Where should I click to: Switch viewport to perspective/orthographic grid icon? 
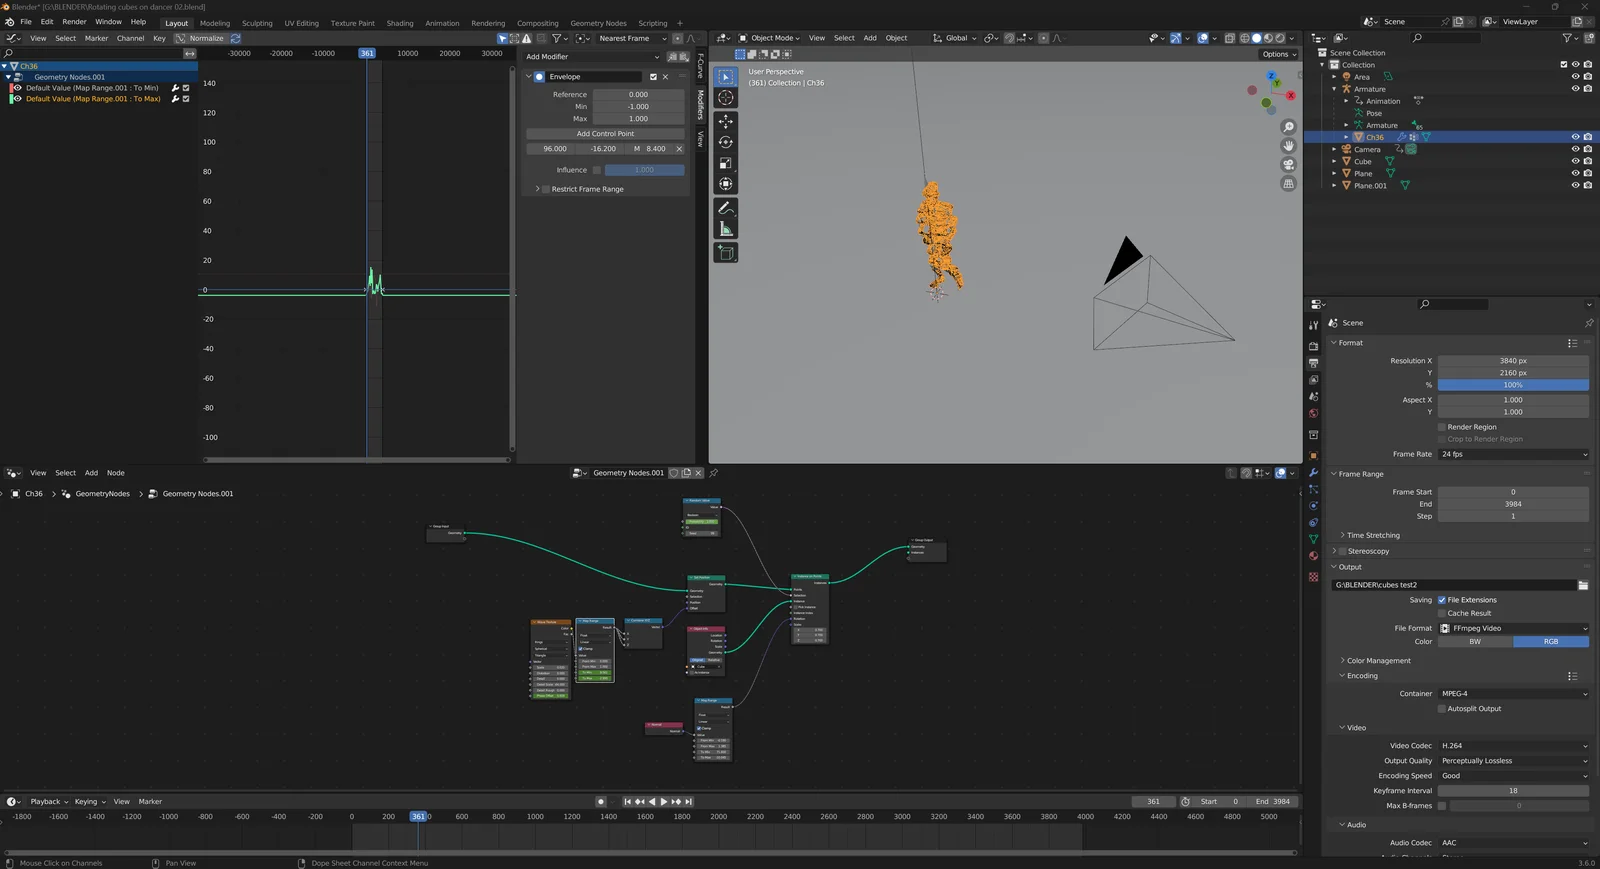pyautogui.click(x=1288, y=184)
